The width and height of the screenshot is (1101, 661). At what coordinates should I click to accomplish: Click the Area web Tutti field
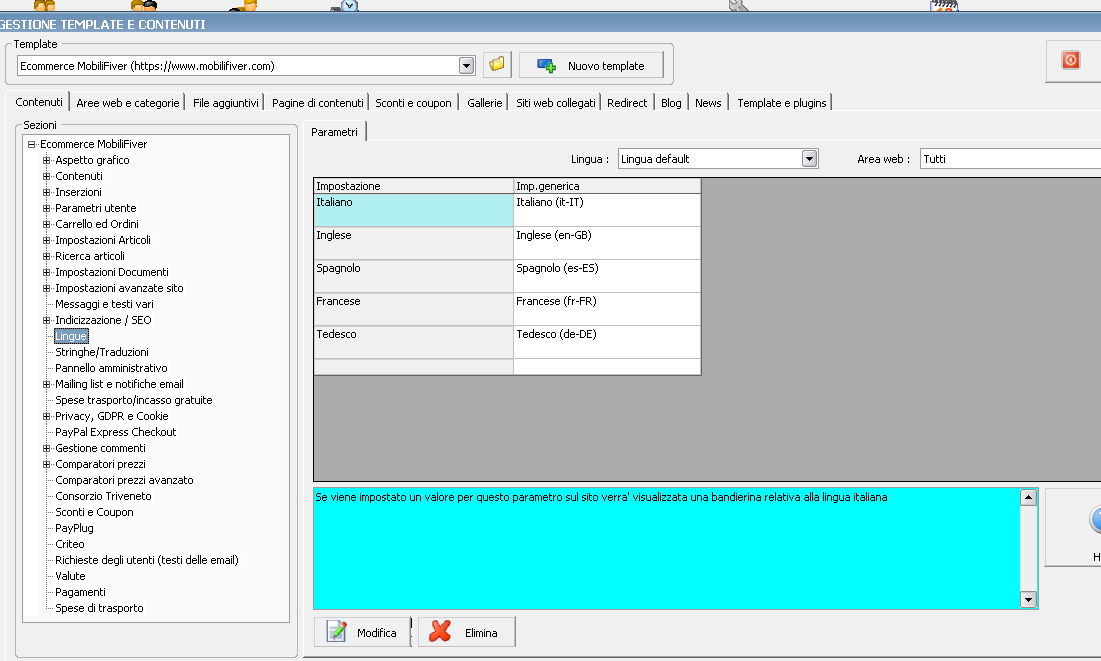(1010, 159)
